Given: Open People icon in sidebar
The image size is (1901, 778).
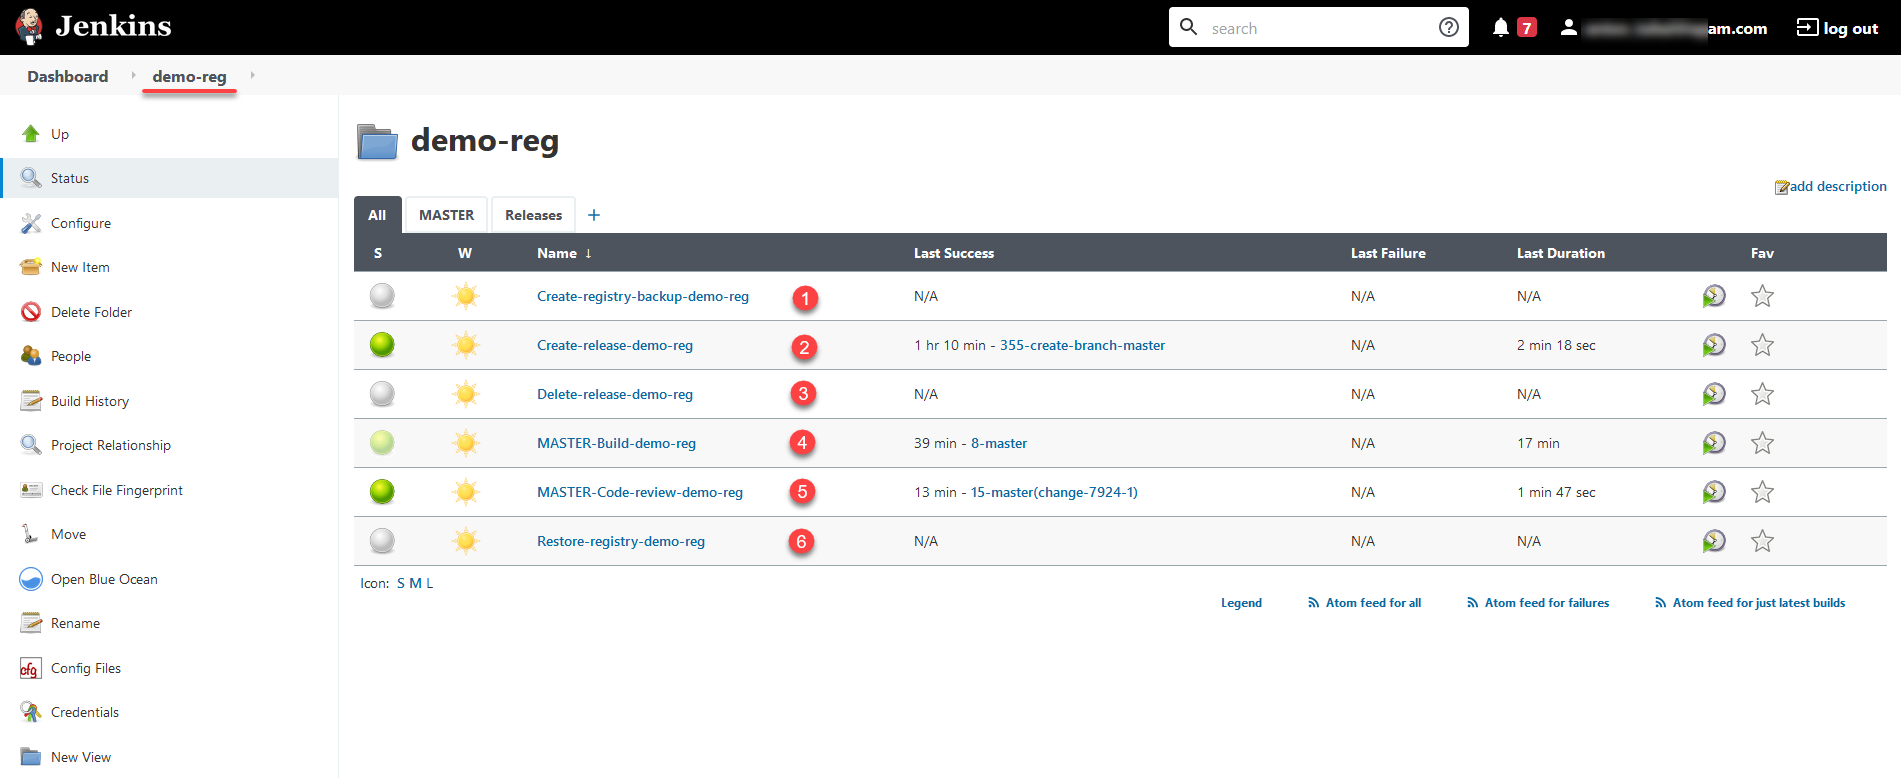Looking at the screenshot, I should [31, 356].
